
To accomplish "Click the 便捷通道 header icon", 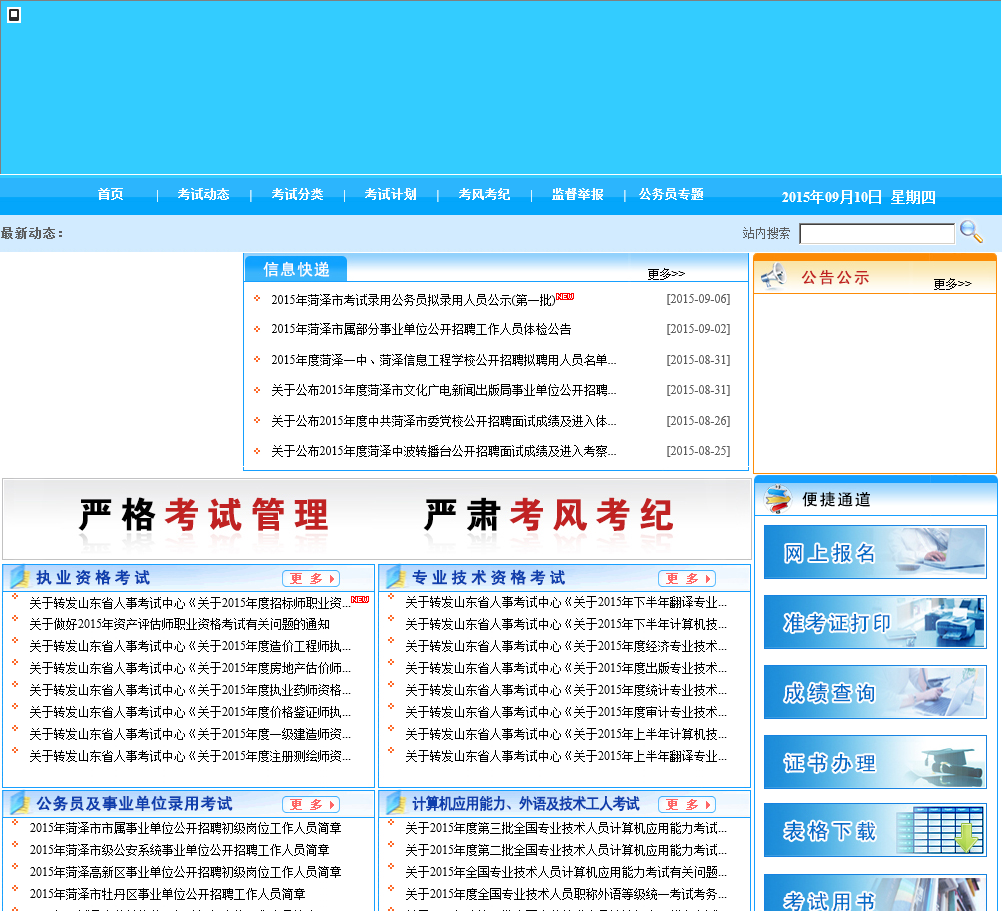I will coord(778,499).
